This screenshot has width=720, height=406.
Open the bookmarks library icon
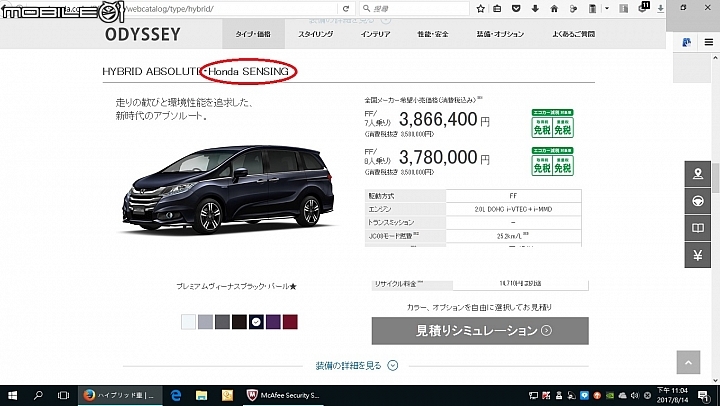coord(497,8)
